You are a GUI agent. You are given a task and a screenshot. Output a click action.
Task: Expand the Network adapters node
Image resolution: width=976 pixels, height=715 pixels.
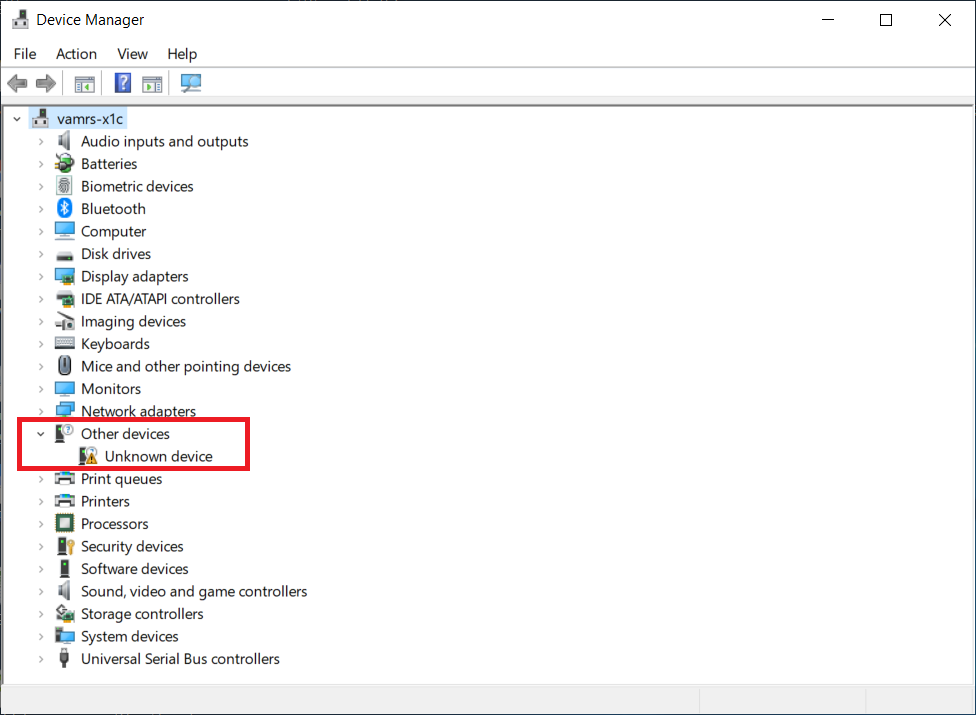click(x=40, y=411)
